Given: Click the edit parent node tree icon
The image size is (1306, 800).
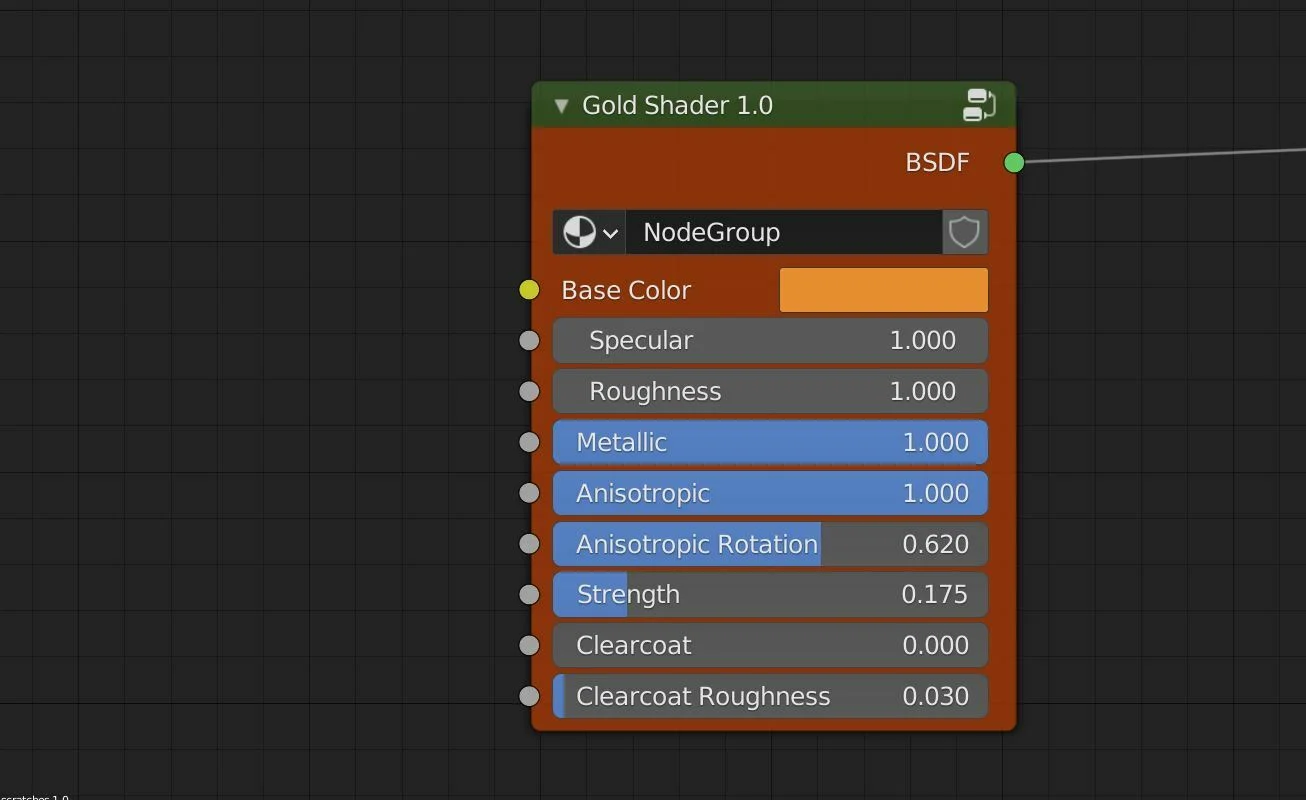Looking at the screenshot, I should [978, 105].
